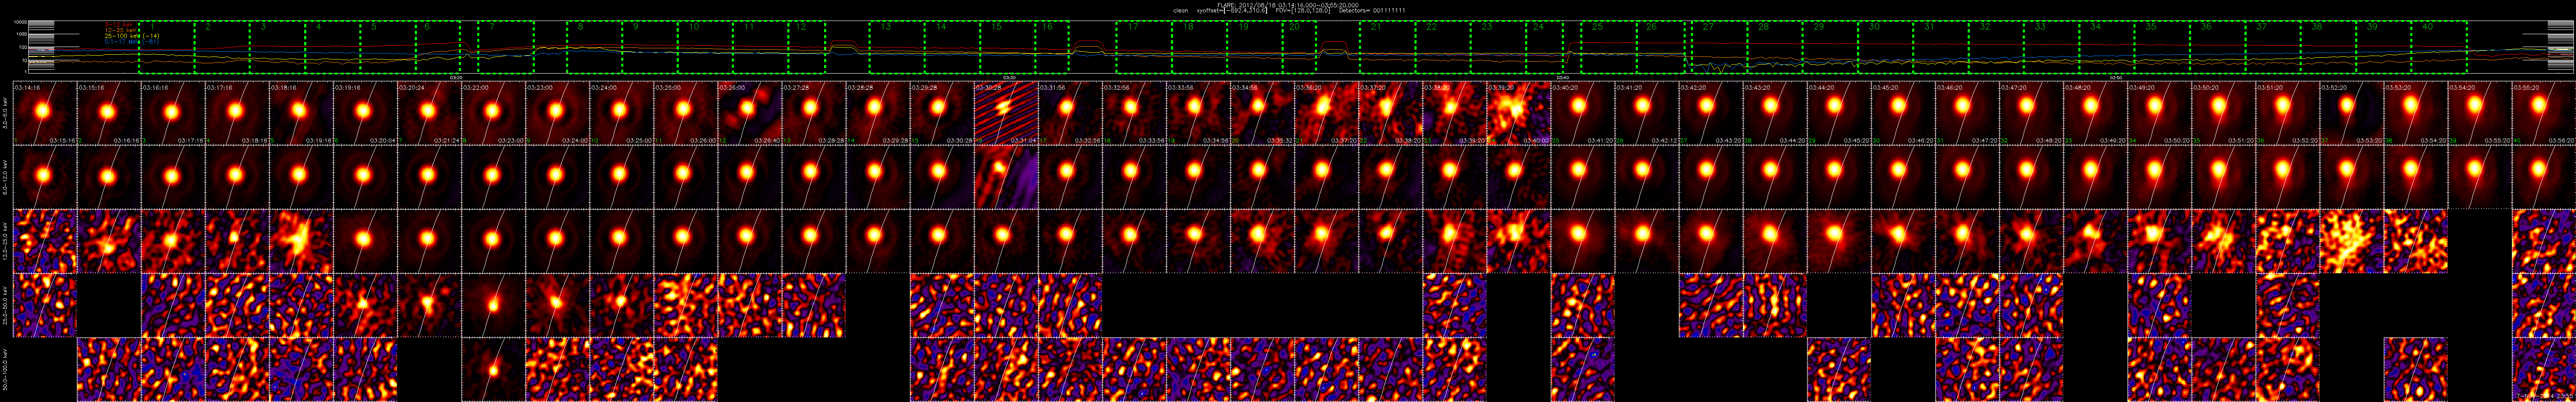Select interval box 10 on the lightcurve
This screenshot has height=402, width=2576.
click(x=704, y=47)
